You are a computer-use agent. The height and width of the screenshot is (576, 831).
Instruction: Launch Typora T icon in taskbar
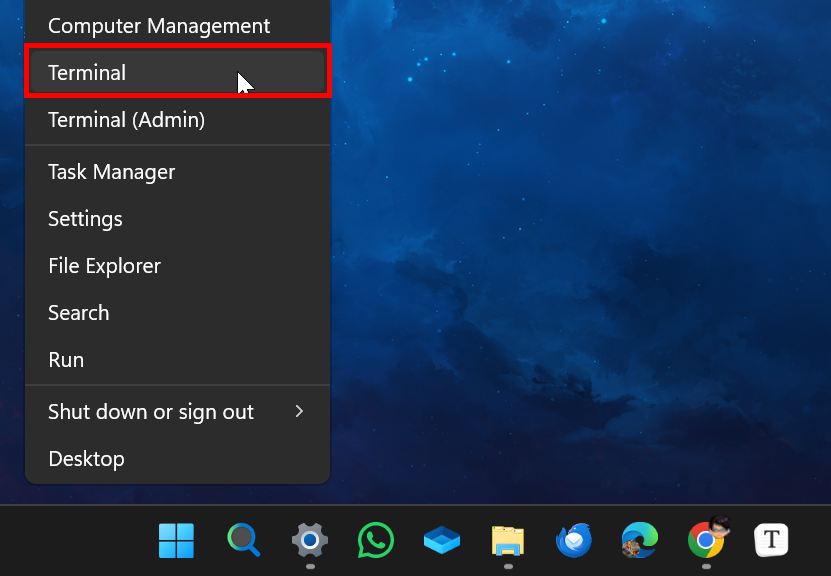pos(772,540)
